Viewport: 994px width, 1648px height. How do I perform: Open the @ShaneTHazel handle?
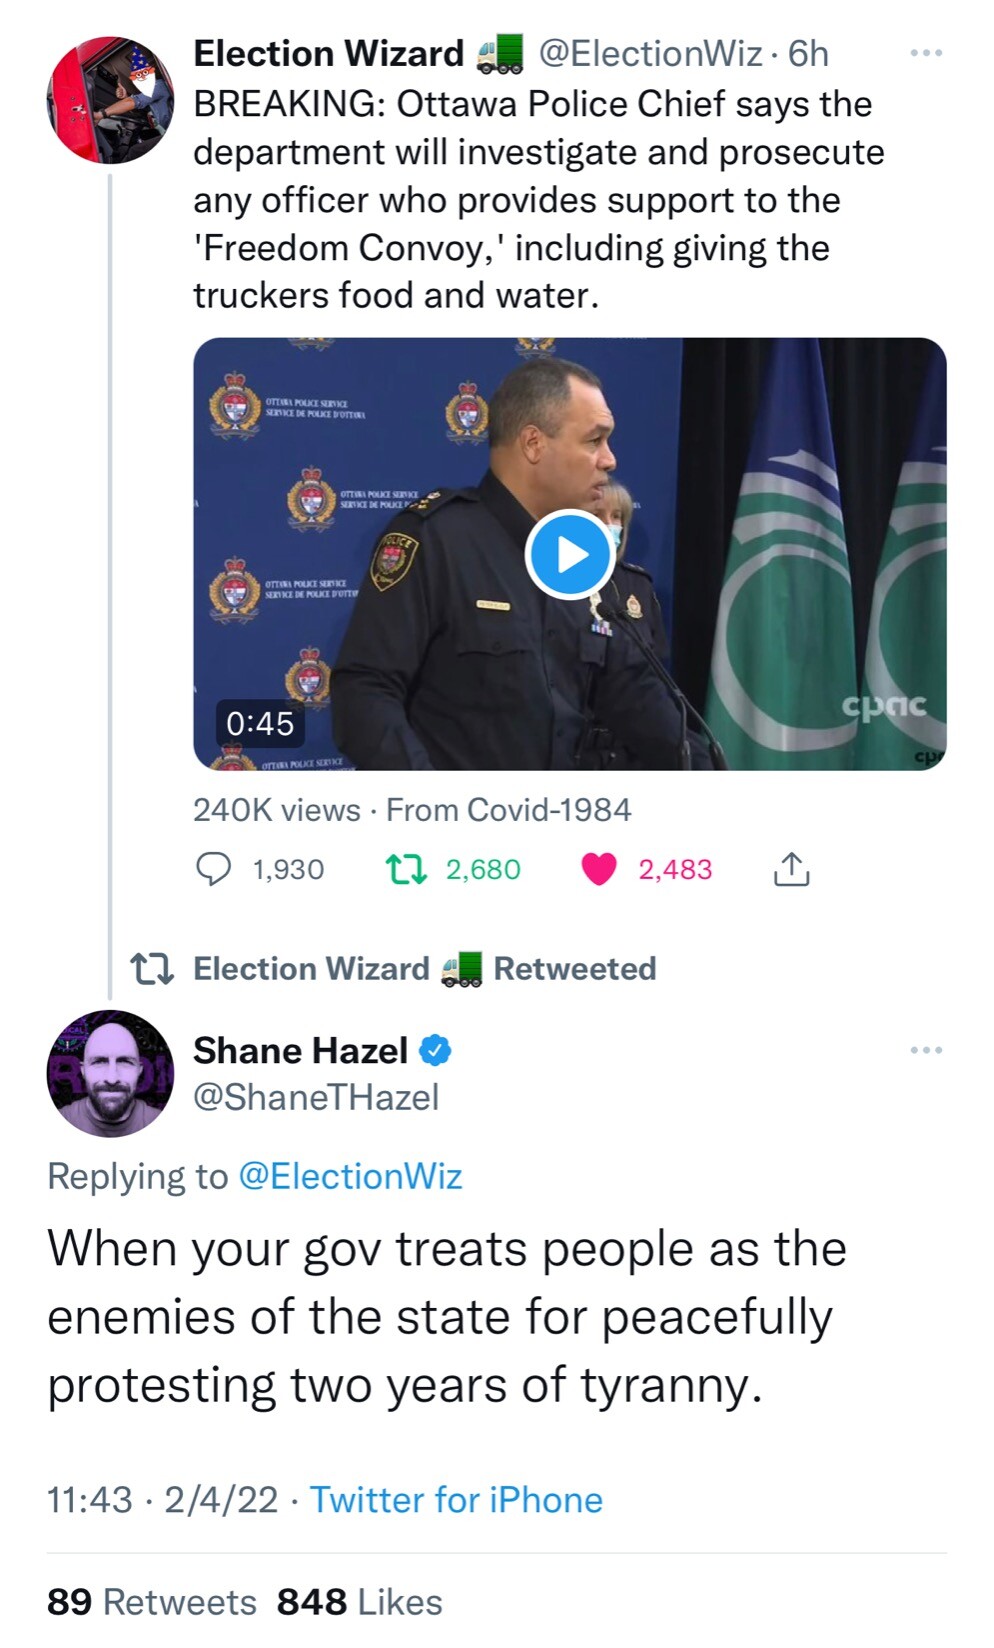tap(316, 1097)
